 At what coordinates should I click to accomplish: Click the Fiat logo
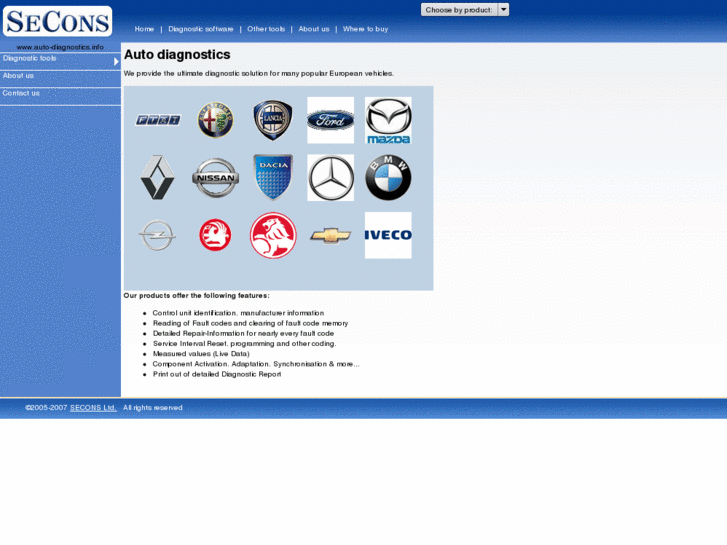tap(158, 120)
